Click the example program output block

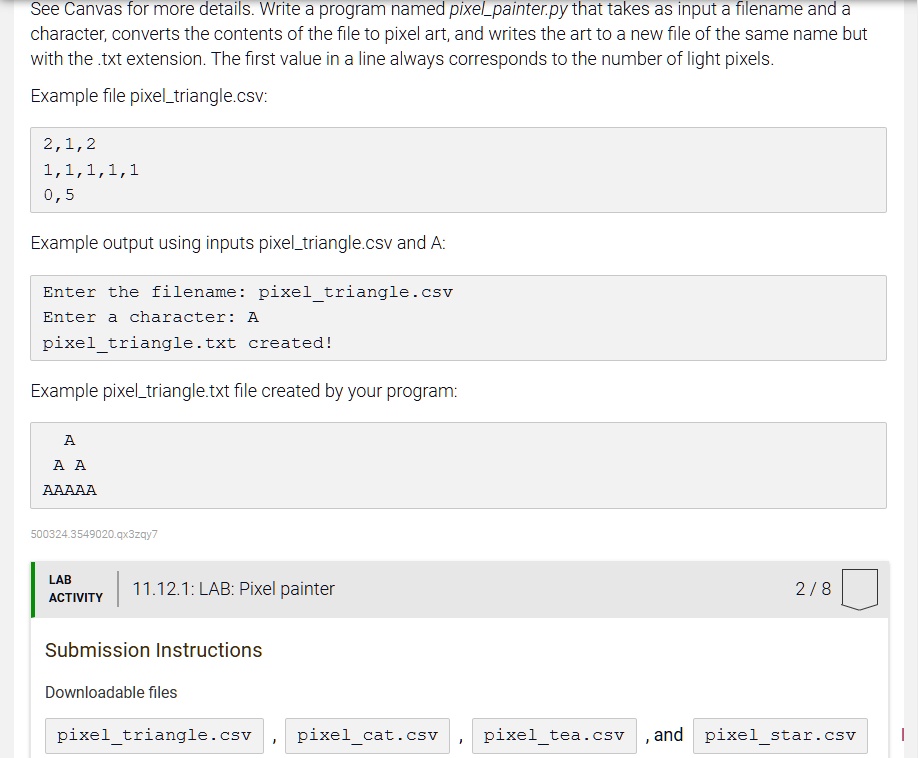click(x=457, y=317)
